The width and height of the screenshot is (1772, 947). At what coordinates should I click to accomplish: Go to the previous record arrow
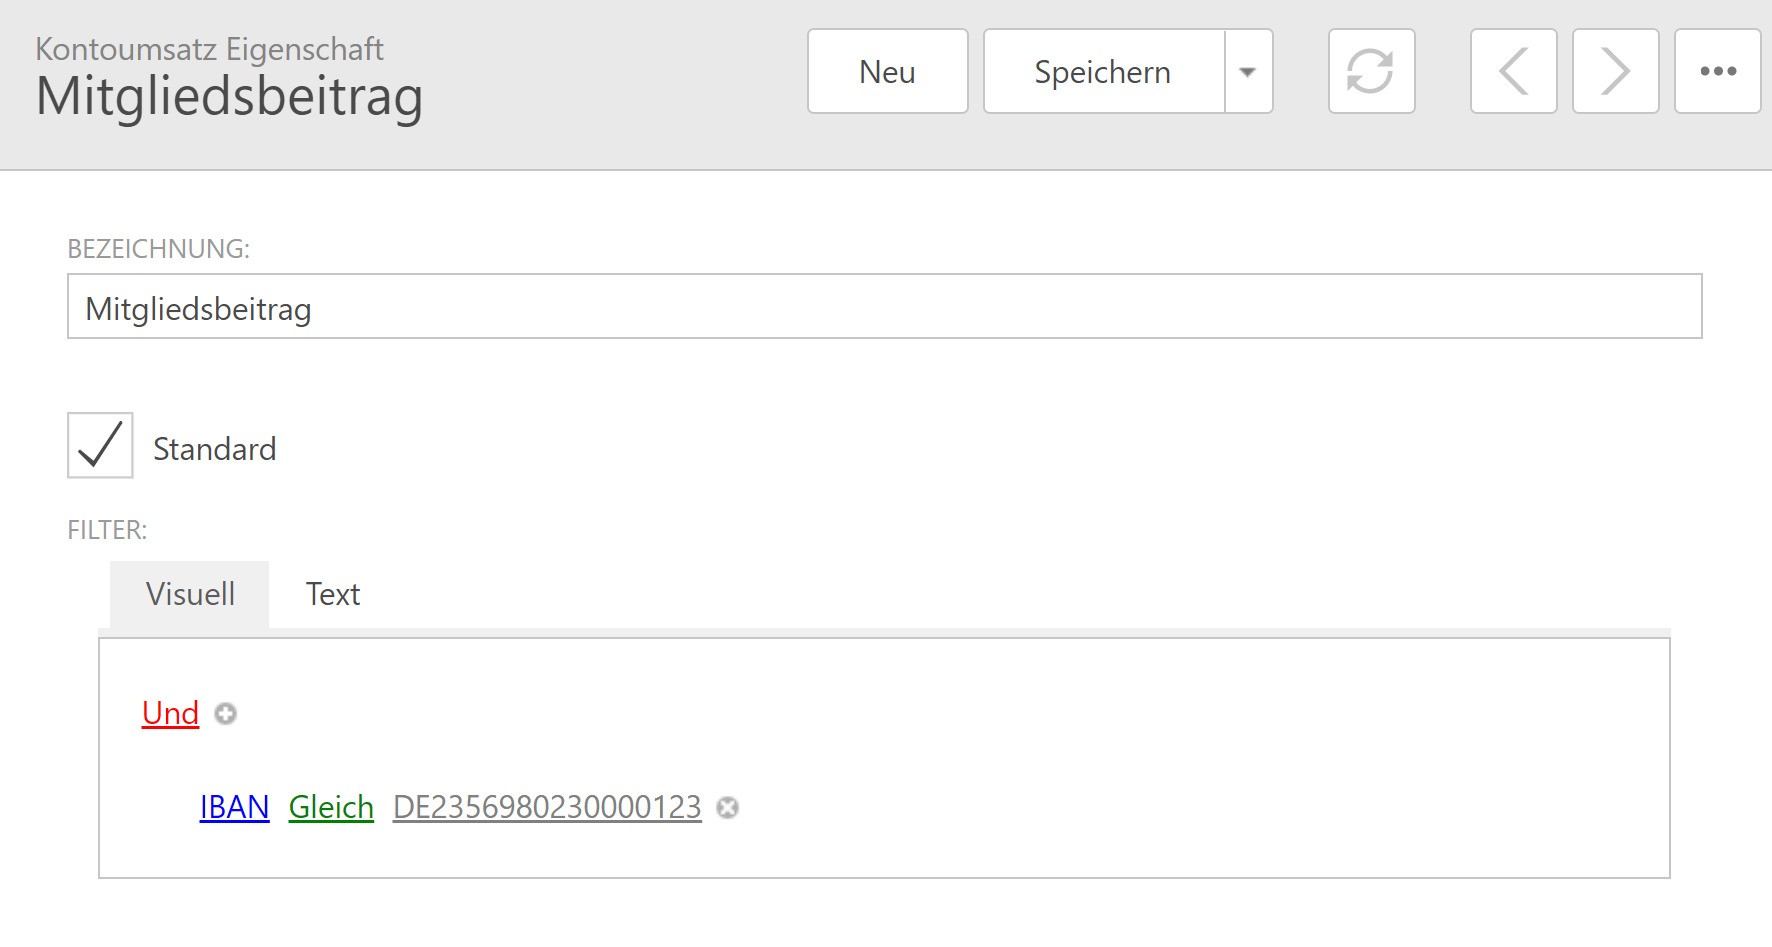(1513, 71)
